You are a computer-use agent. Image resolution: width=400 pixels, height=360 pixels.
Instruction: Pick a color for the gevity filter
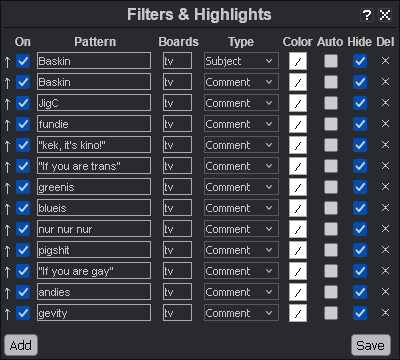298,313
